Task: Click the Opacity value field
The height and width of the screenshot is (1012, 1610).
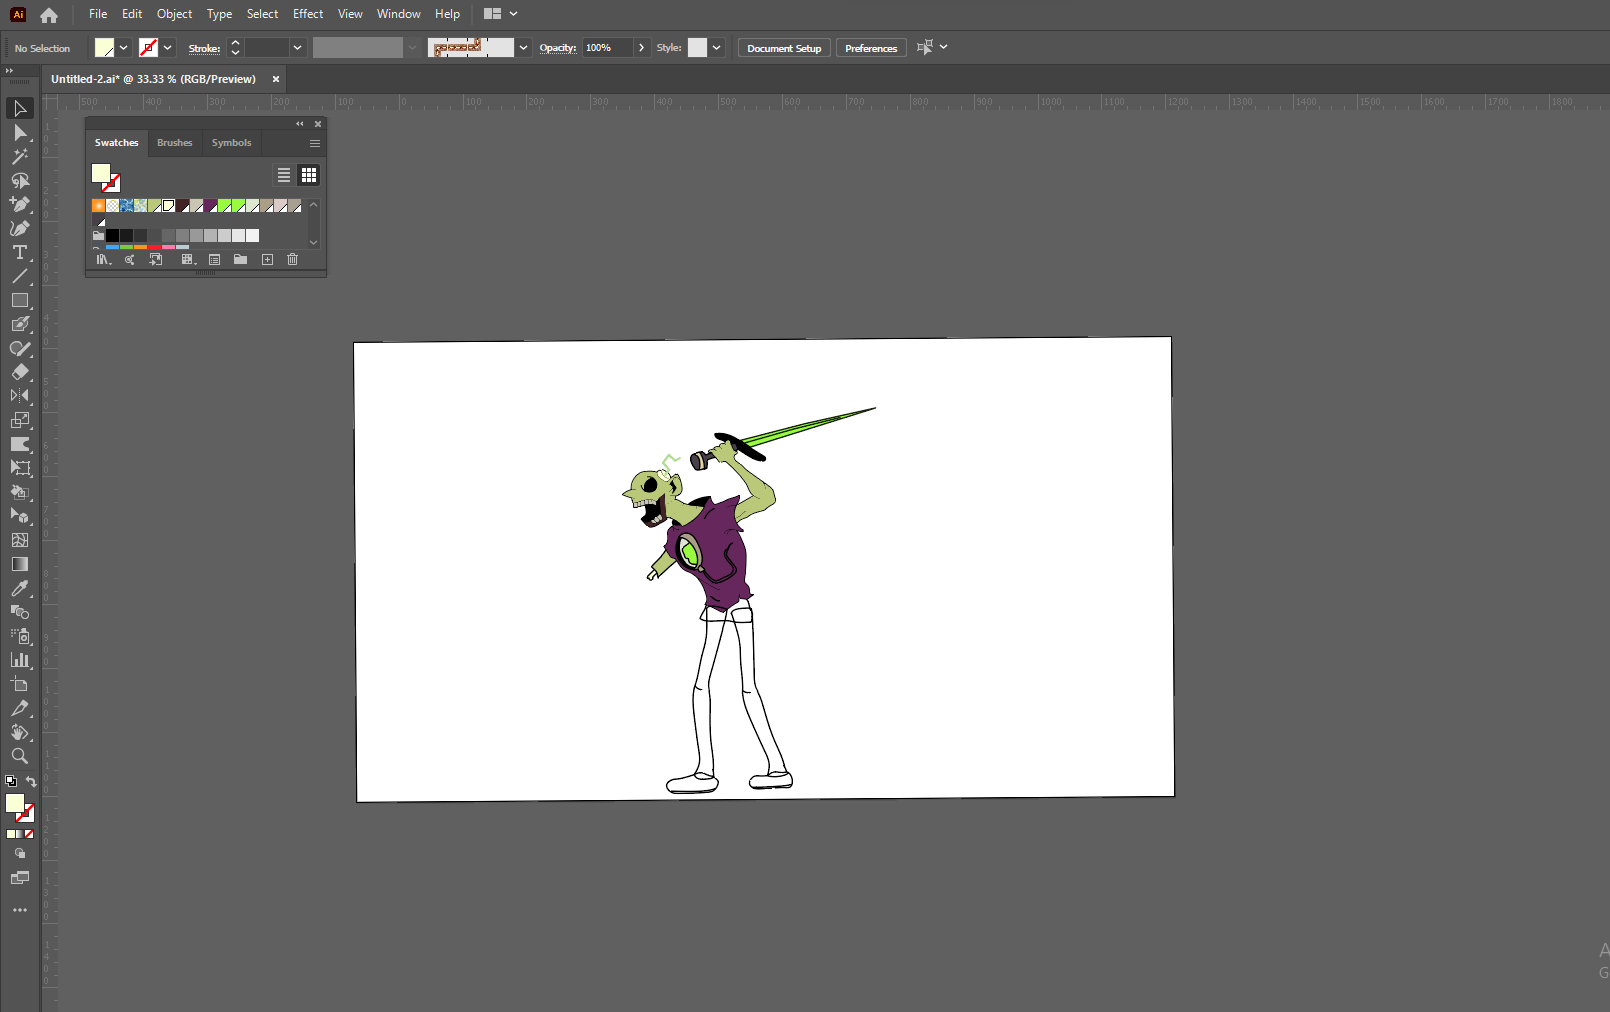Action: coord(608,48)
